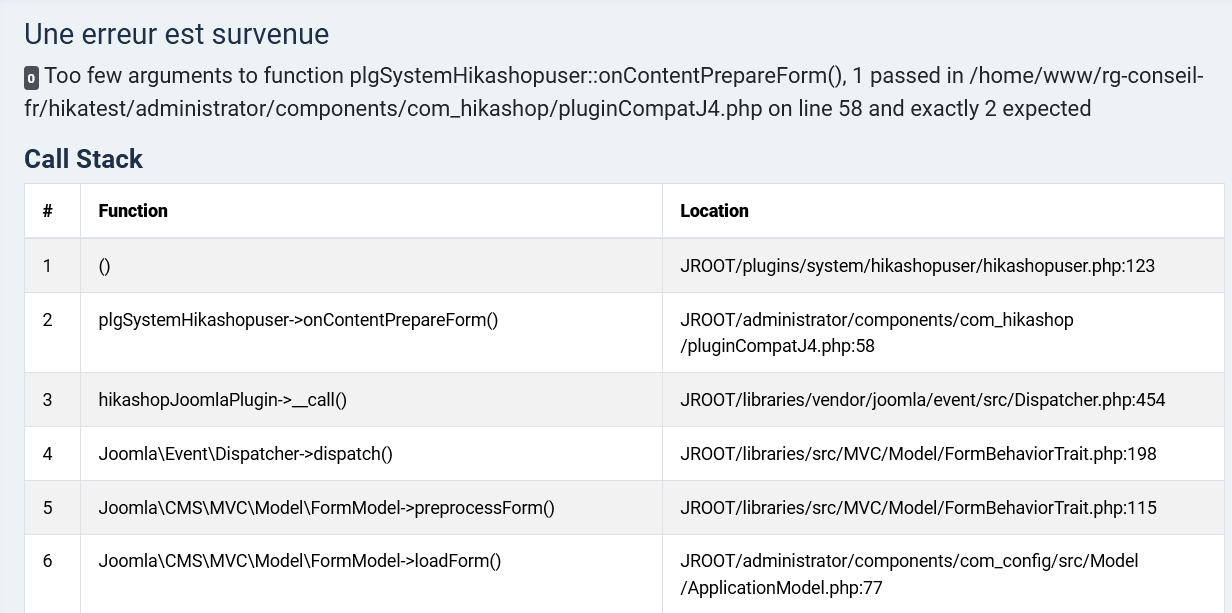This screenshot has height=613, width=1232.
Task: Click the Function column header
Action: 133,211
